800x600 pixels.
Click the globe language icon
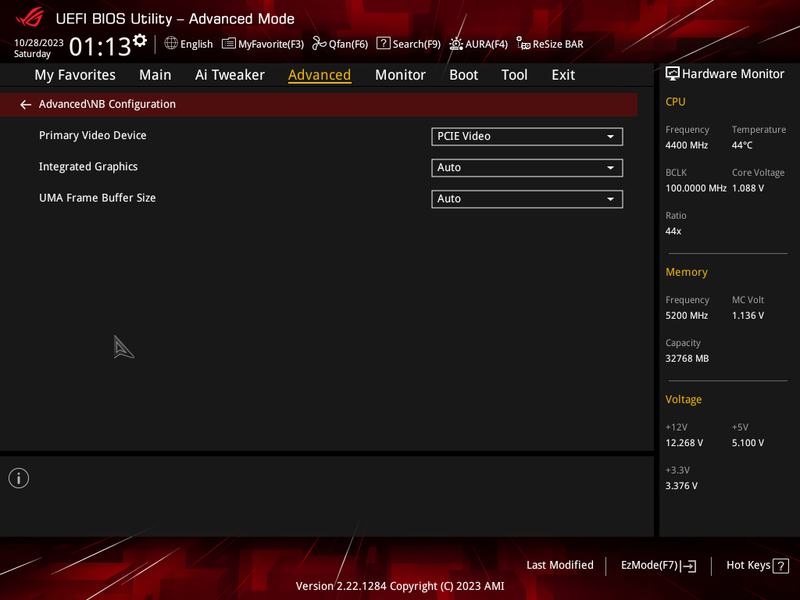pos(171,43)
